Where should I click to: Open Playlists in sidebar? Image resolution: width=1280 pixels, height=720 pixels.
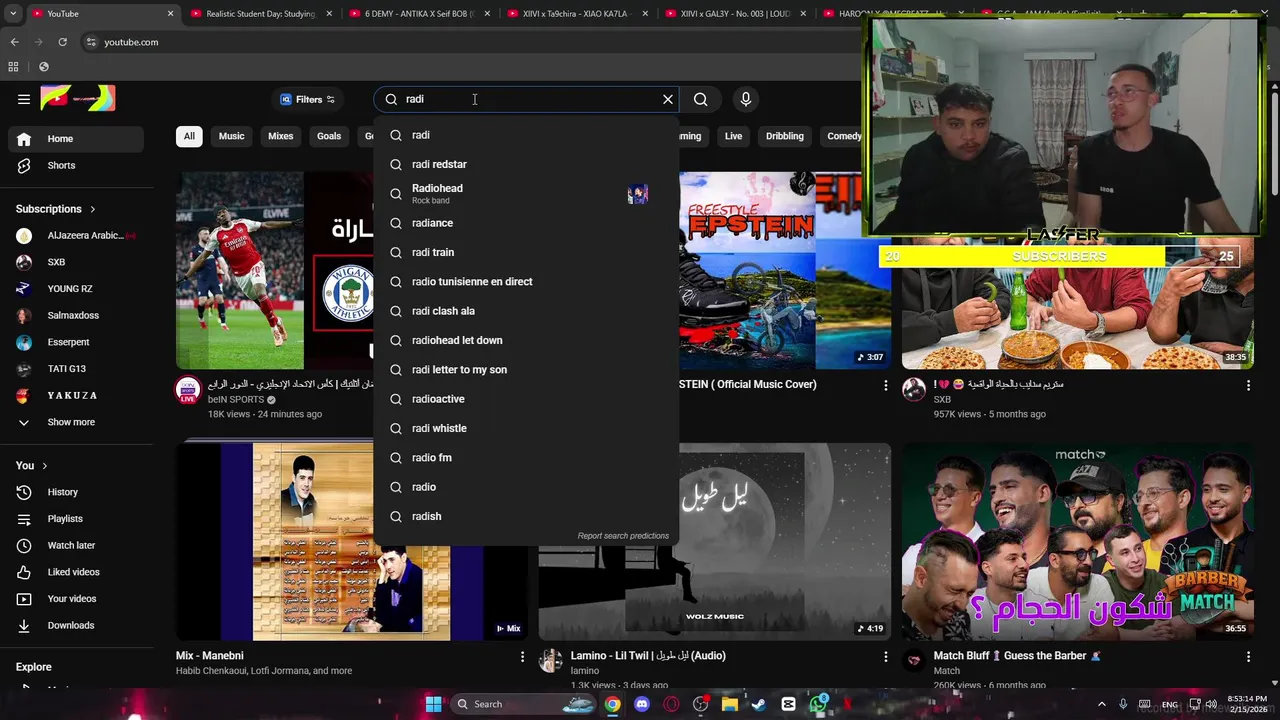76,519
